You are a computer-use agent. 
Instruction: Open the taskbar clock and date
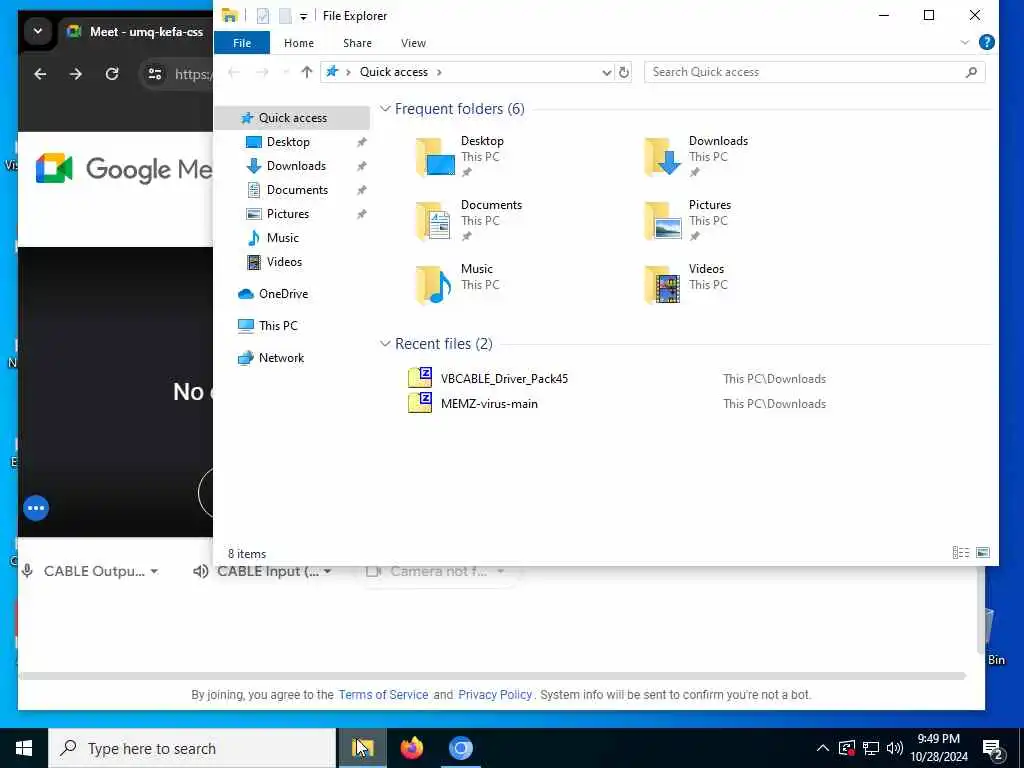[x=938, y=748]
